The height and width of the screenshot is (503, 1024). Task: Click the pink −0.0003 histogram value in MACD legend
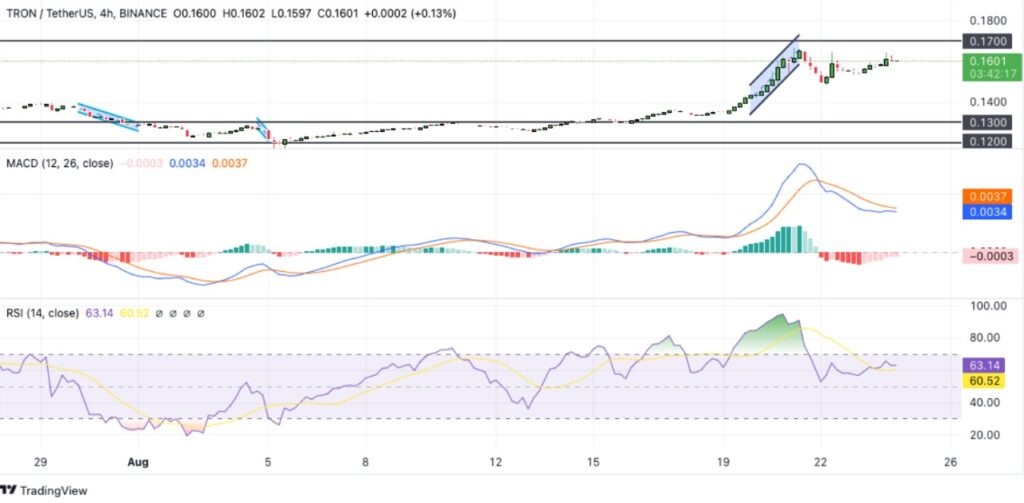click(141, 163)
